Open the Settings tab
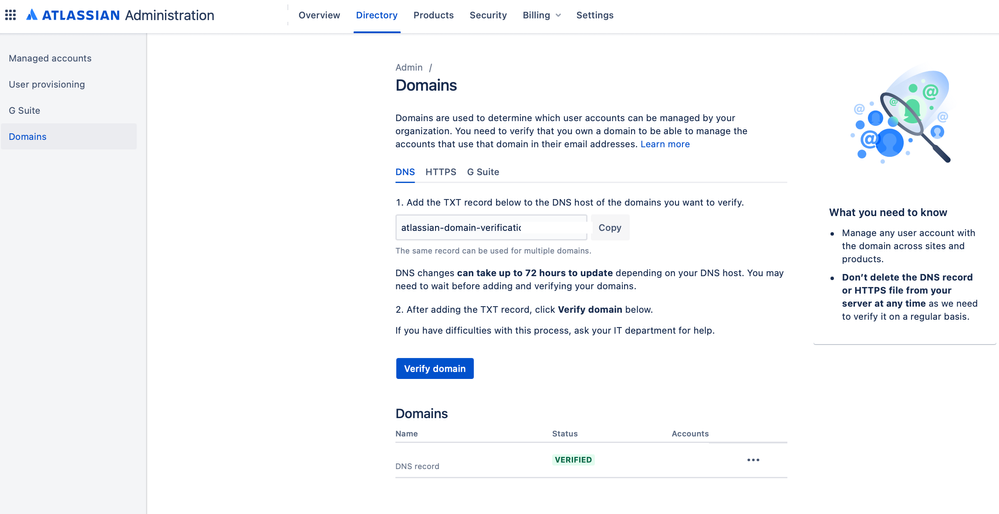 pos(594,15)
